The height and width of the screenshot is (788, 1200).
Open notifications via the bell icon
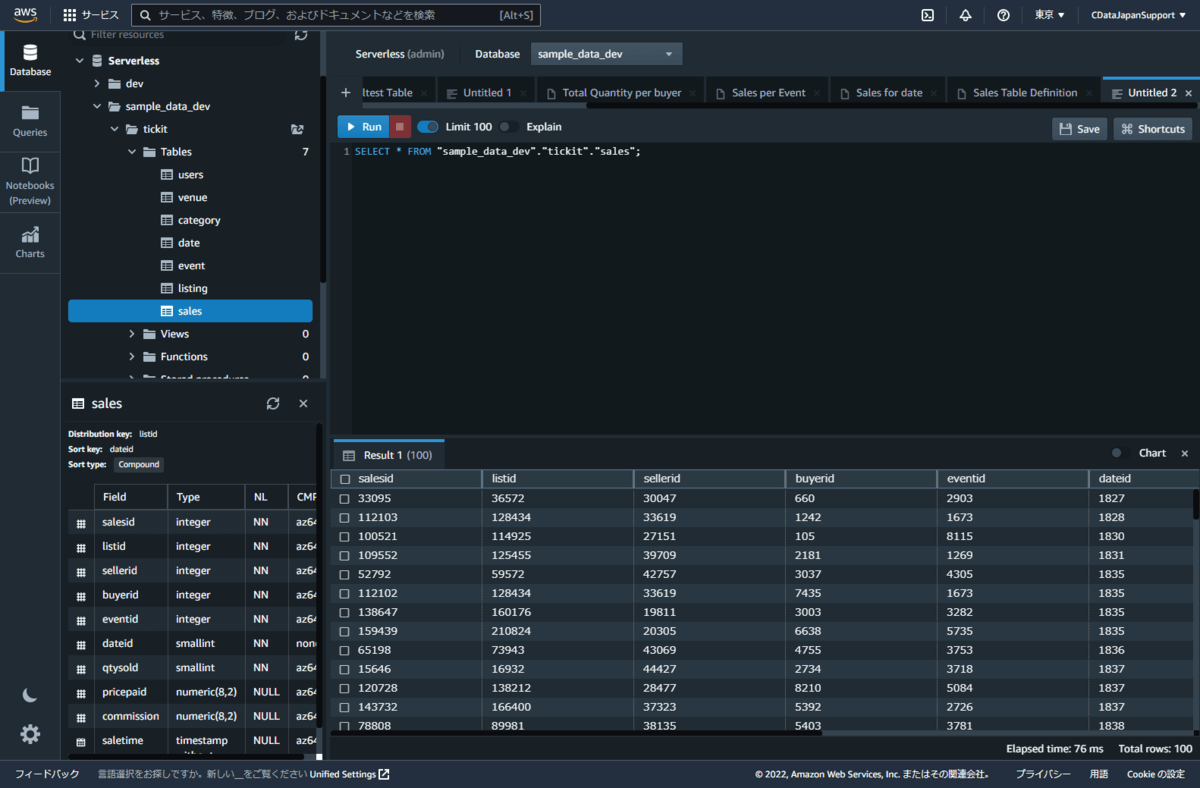coord(965,15)
